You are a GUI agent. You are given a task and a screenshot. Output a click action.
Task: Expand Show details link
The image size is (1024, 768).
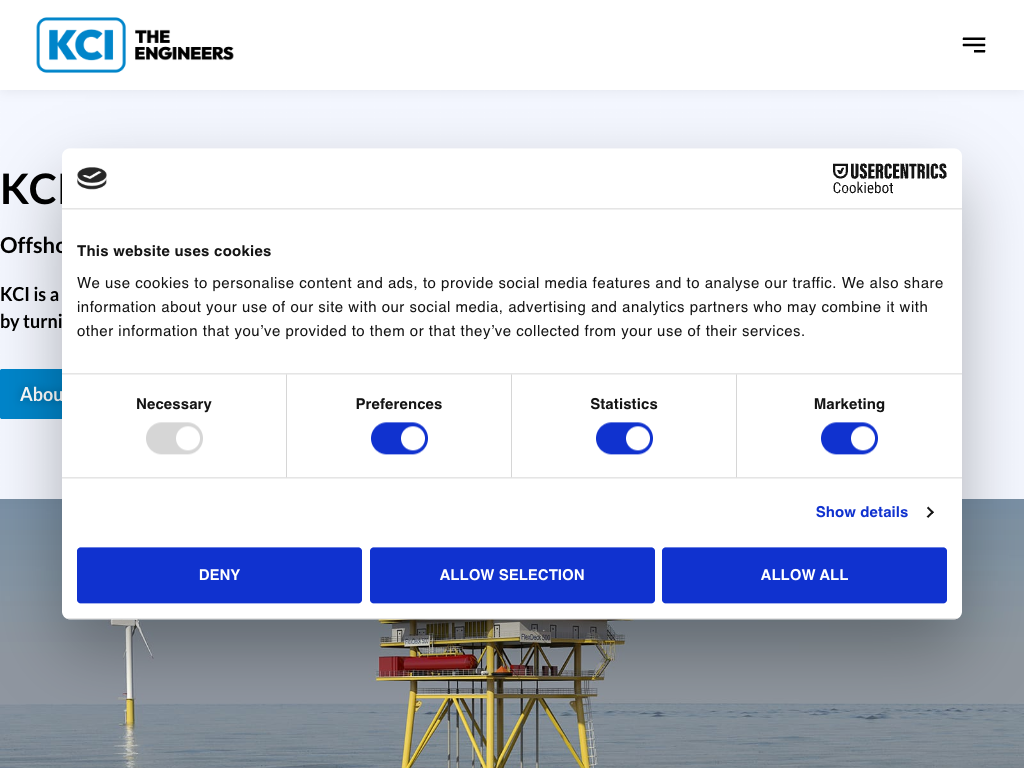pos(861,512)
